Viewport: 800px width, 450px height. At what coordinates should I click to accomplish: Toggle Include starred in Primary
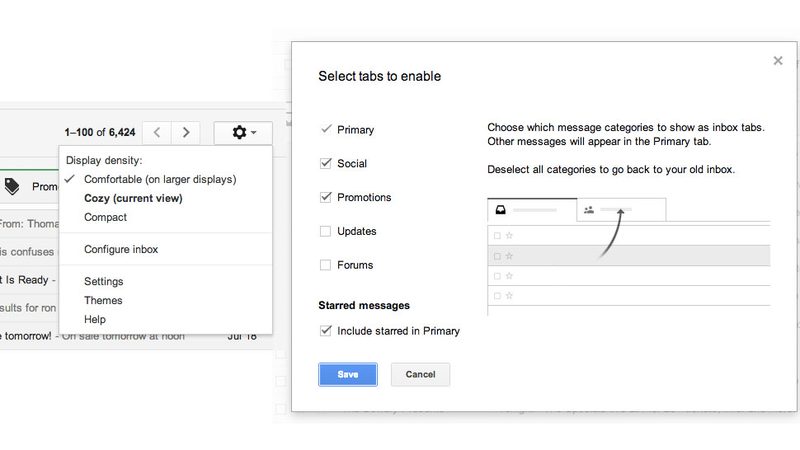(326, 331)
